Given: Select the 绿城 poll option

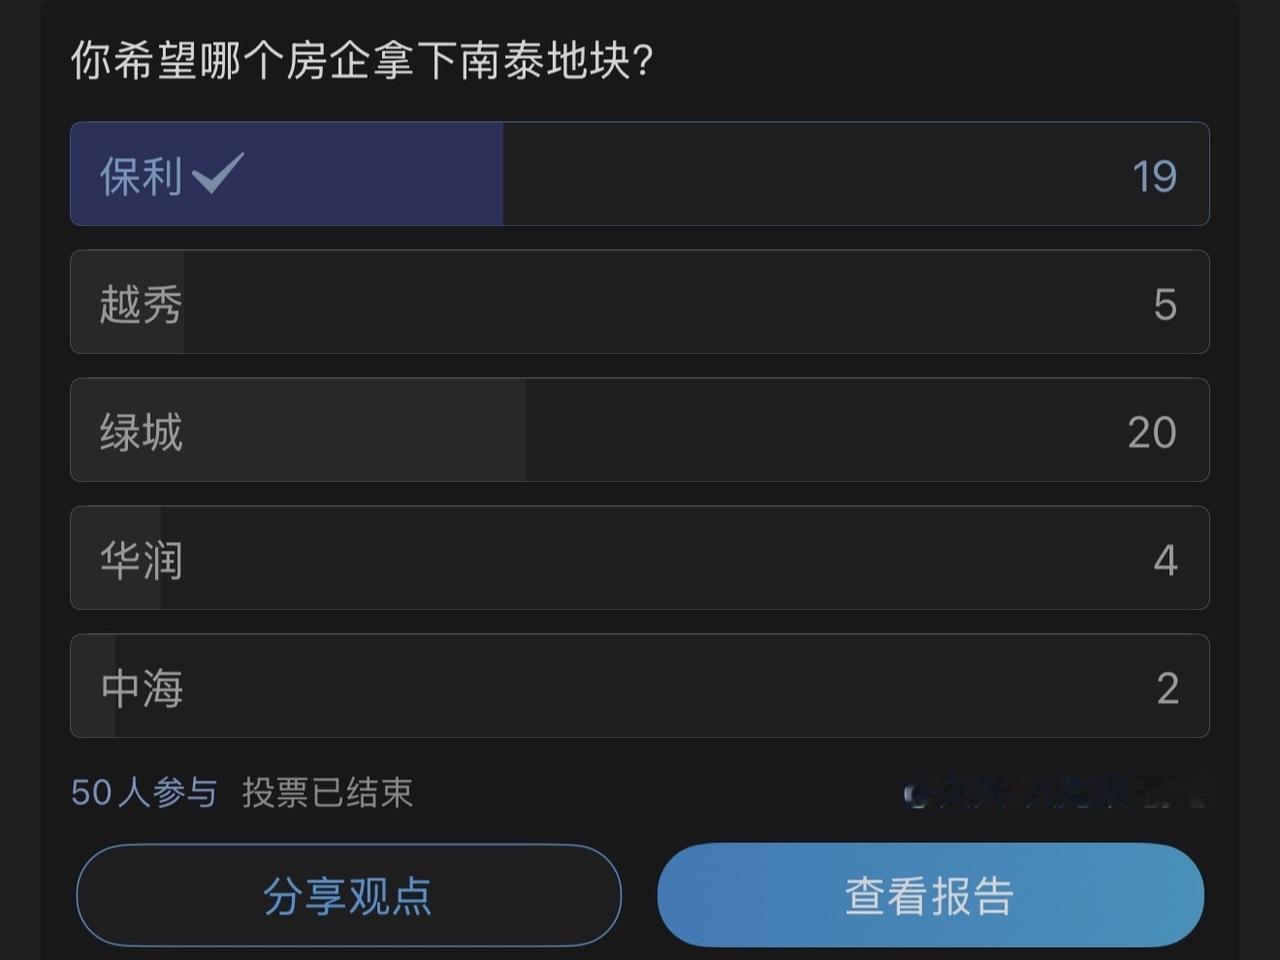Looking at the screenshot, I should coord(640,430).
